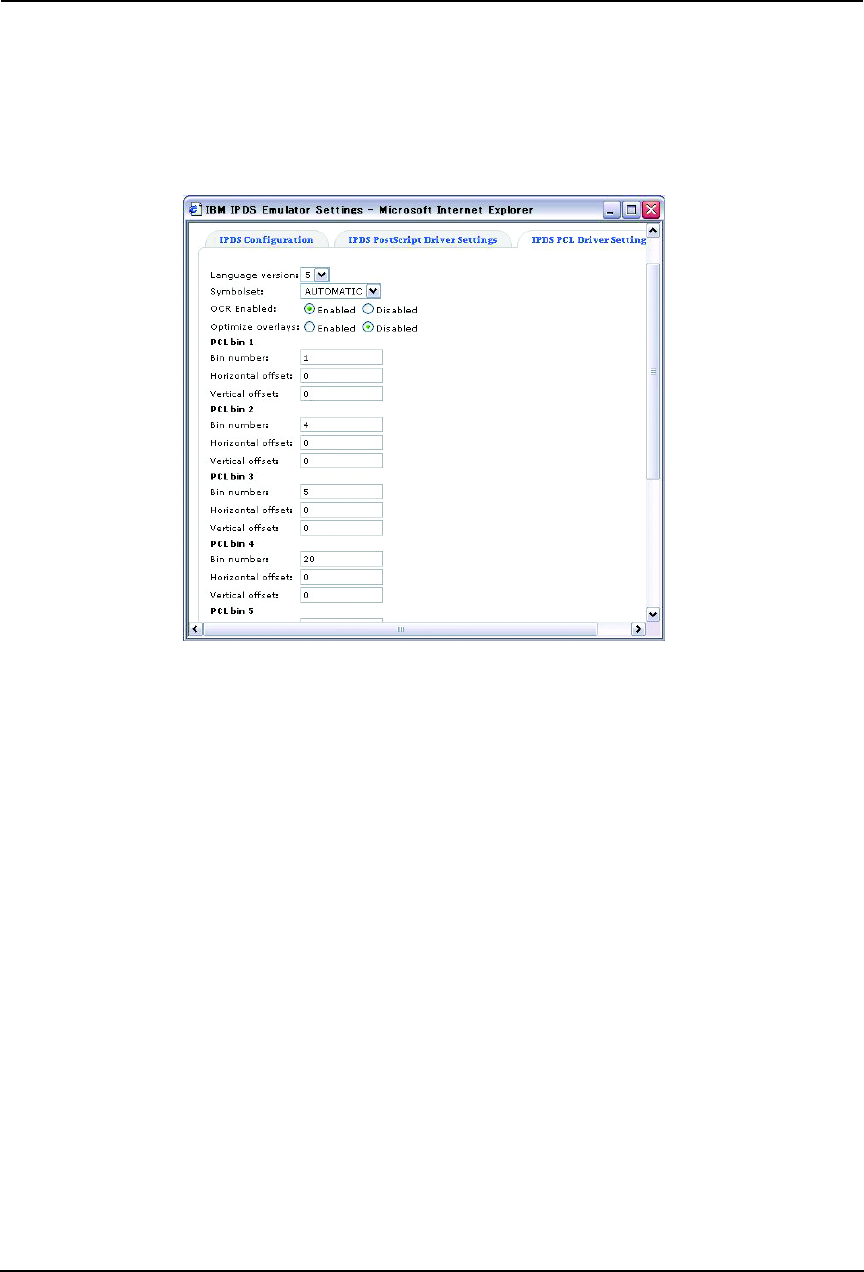The height and width of the screenshot is (1272, 864).
Task: Click the horizontal scrollbar left arrow
Action: pos(195,629)
